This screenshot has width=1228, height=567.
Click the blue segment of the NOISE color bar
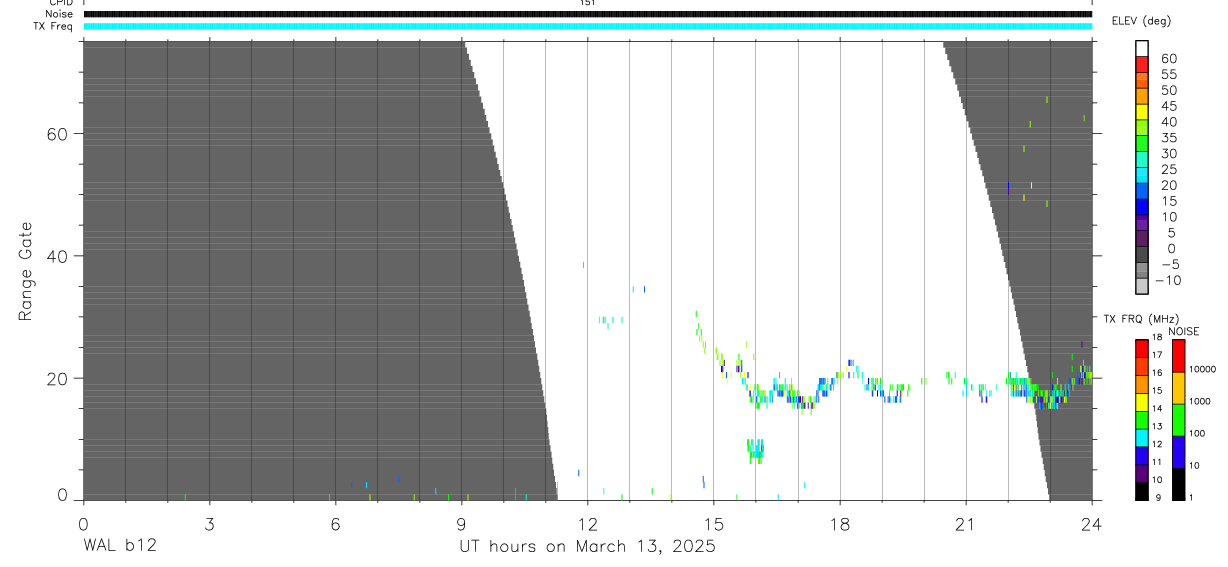pos(1177,451)
